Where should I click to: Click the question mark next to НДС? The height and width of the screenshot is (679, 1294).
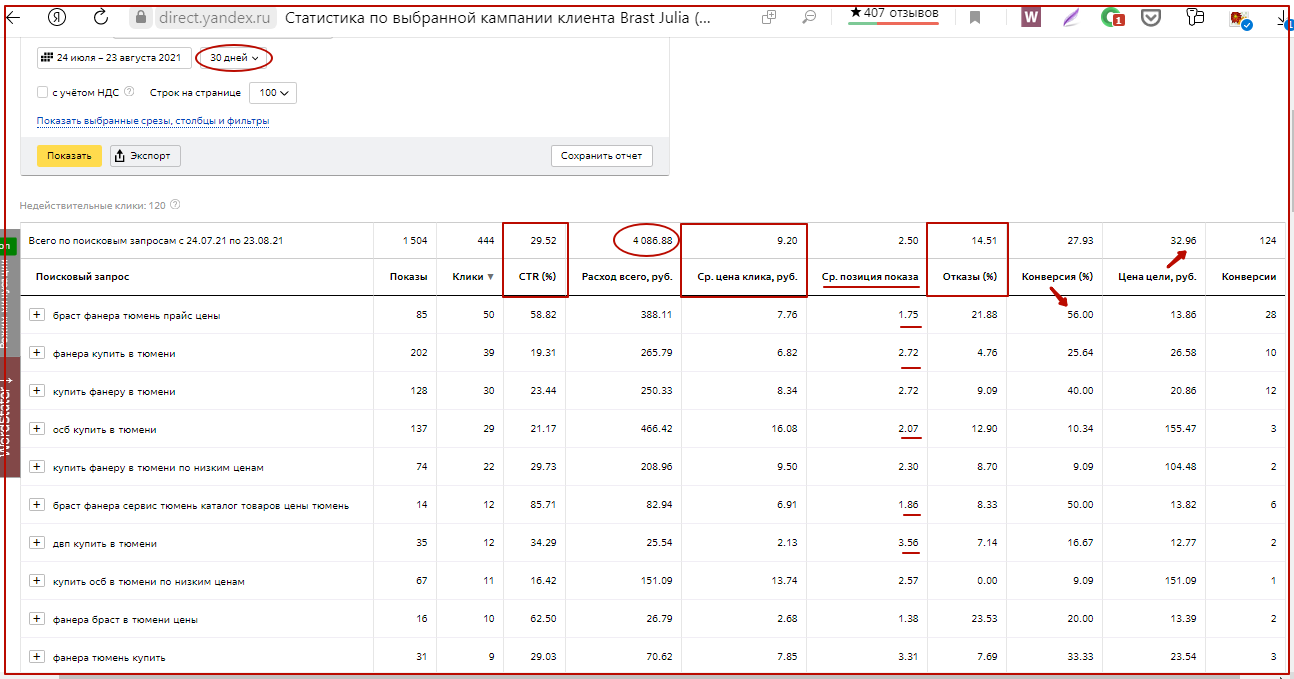point(129,92)
